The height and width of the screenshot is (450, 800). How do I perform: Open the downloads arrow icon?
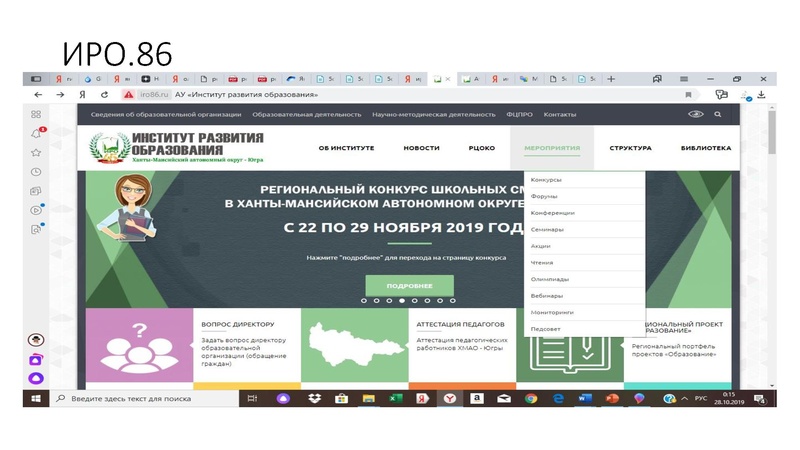tap(762, 94)
